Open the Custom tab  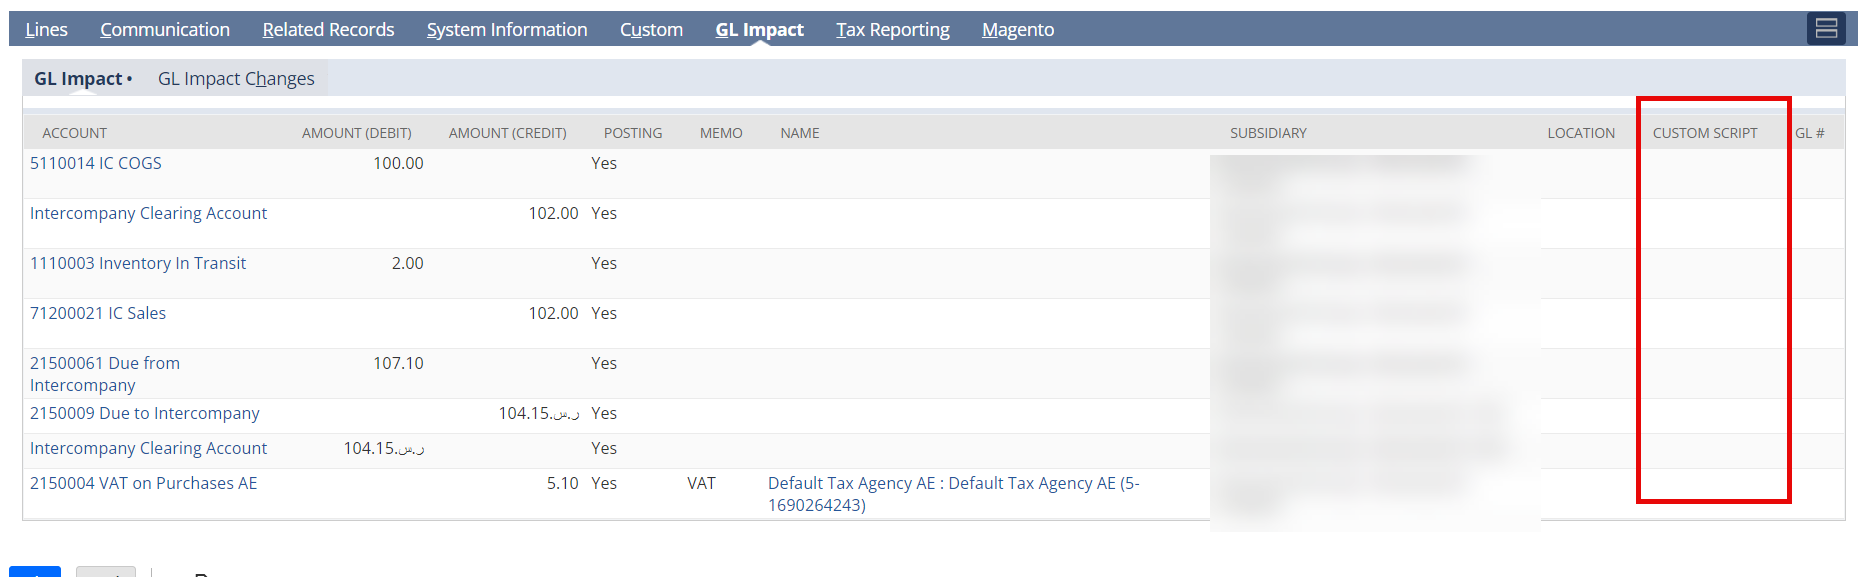pyautogui.click(x=651, y=30)
